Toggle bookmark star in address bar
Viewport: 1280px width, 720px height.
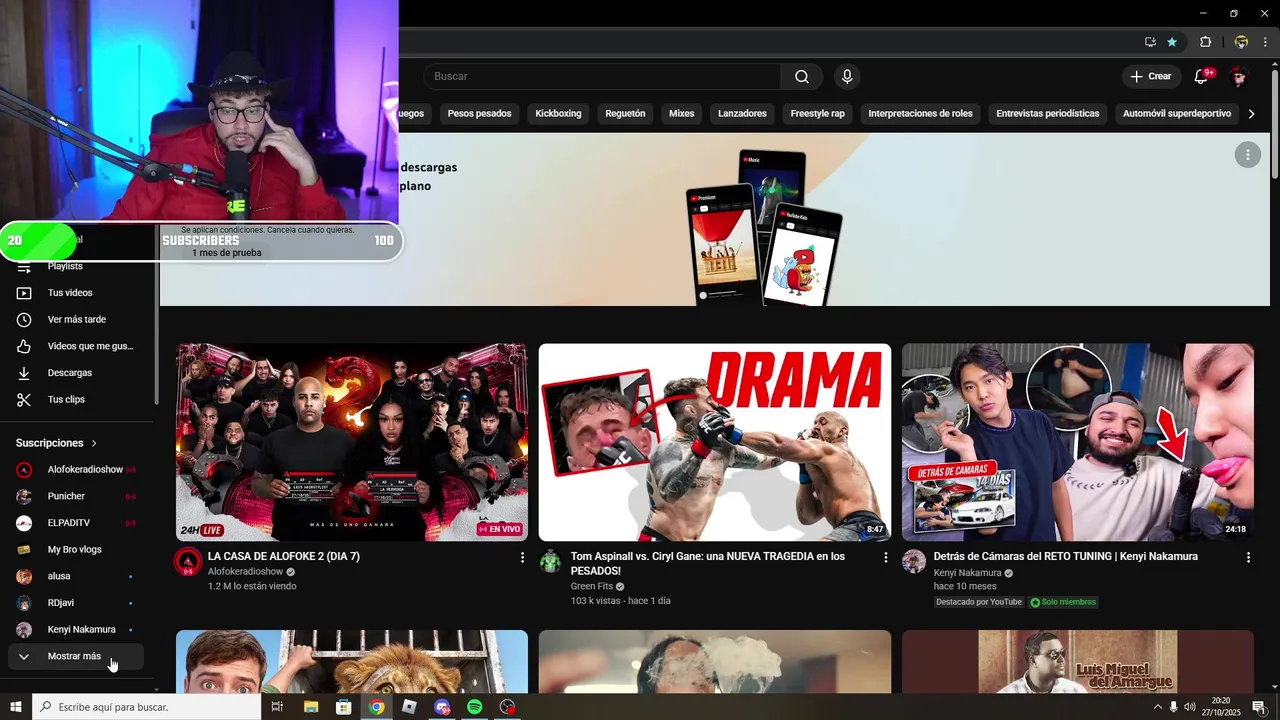point(1172,42)
